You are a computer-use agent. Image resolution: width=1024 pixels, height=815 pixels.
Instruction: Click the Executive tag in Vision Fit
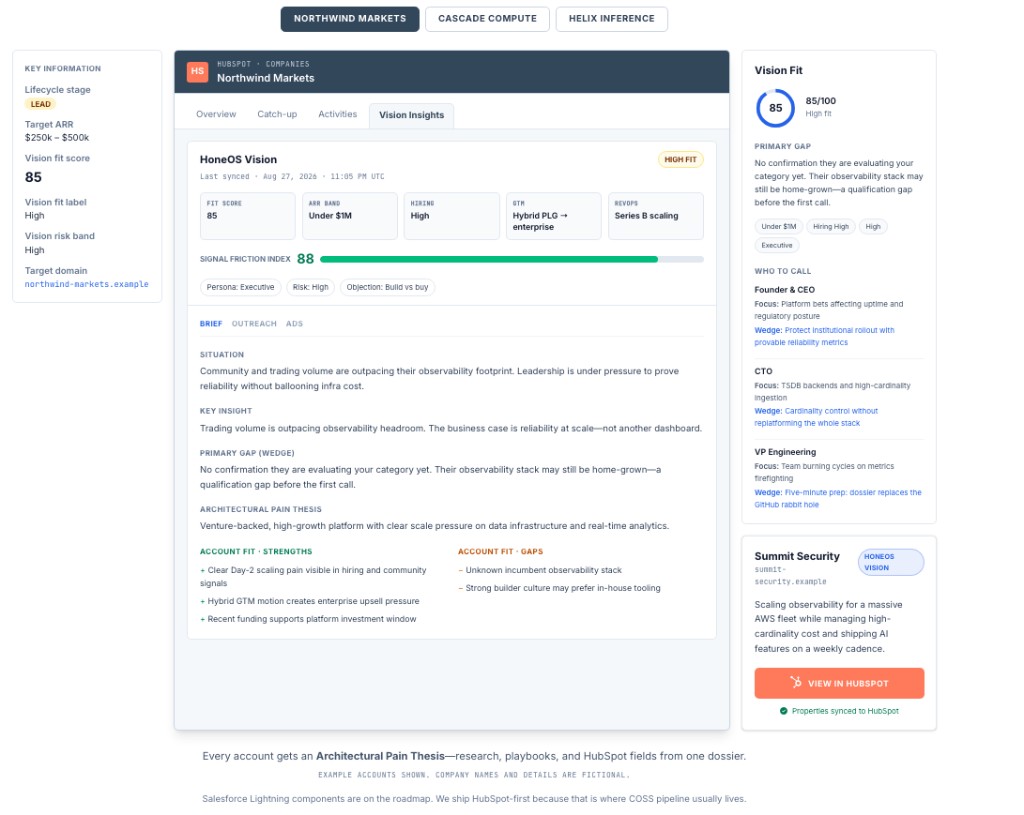776,246
